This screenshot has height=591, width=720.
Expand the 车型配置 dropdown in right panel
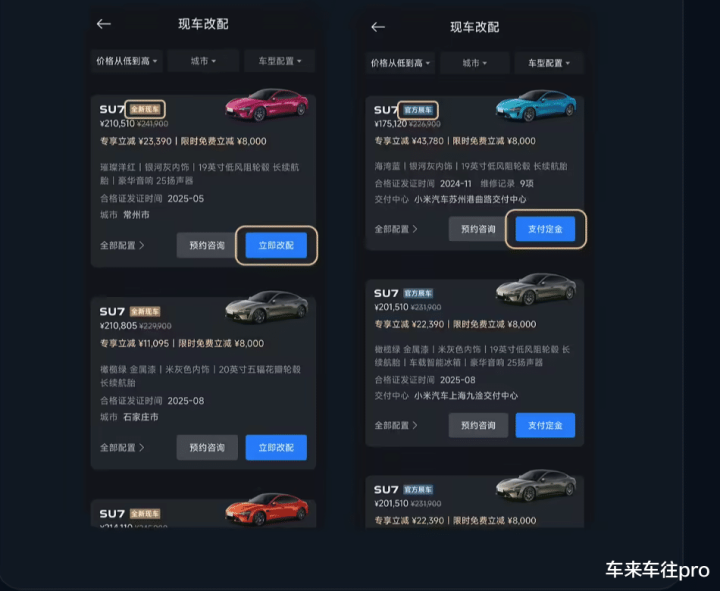click(x=549, y=63)
